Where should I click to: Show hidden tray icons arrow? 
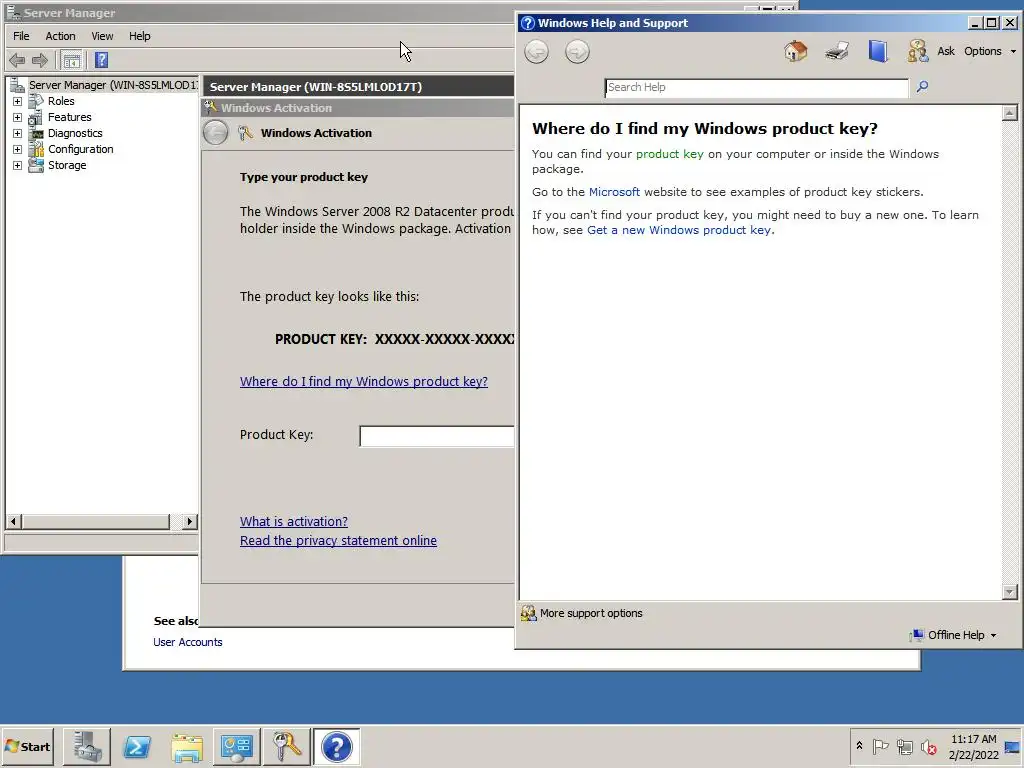tap(859, 746)
